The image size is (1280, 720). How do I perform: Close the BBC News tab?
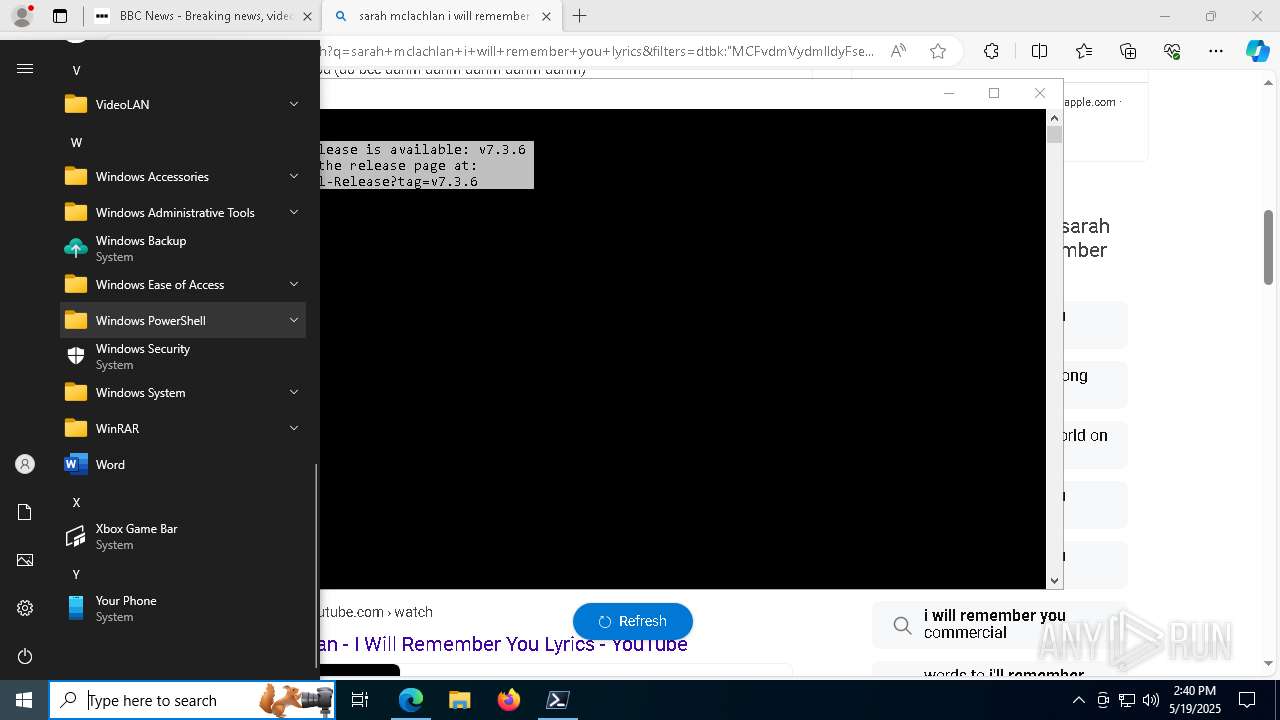pyautogui.click(x=307, y=16)
